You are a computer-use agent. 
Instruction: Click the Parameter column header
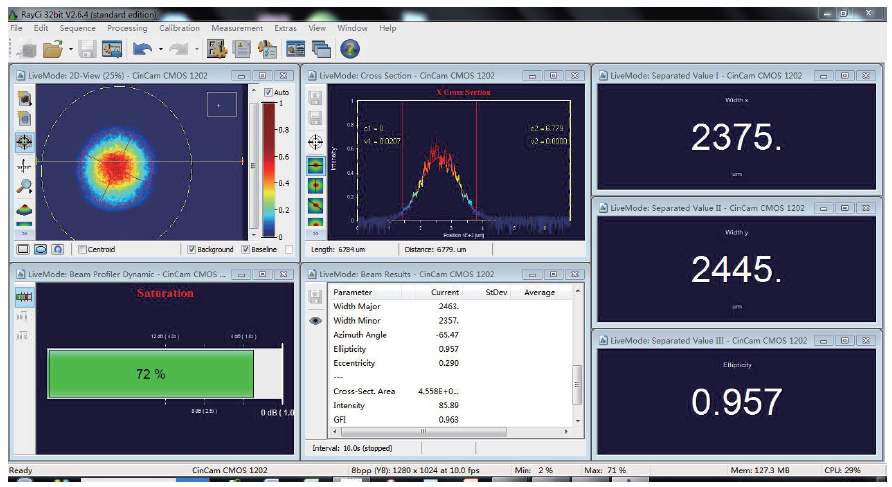point(352,292)
